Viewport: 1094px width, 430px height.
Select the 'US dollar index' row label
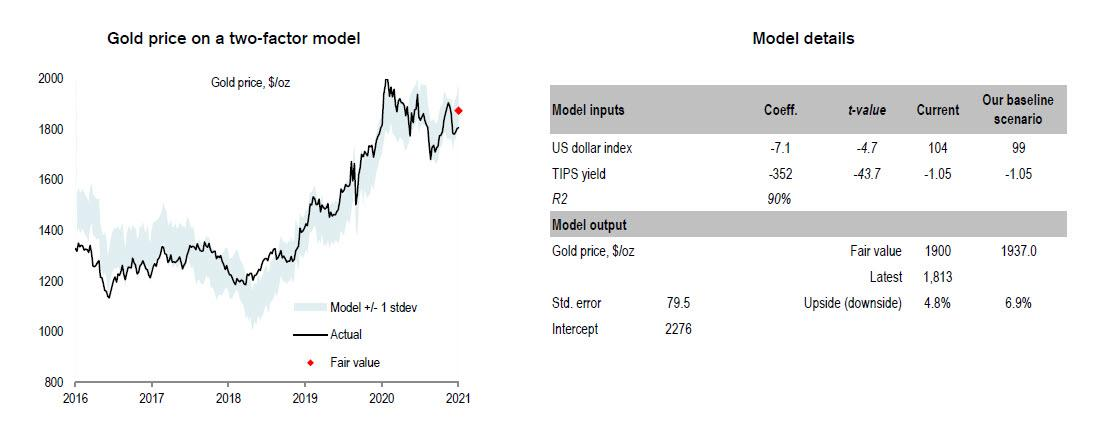click(x=592, y=148)
